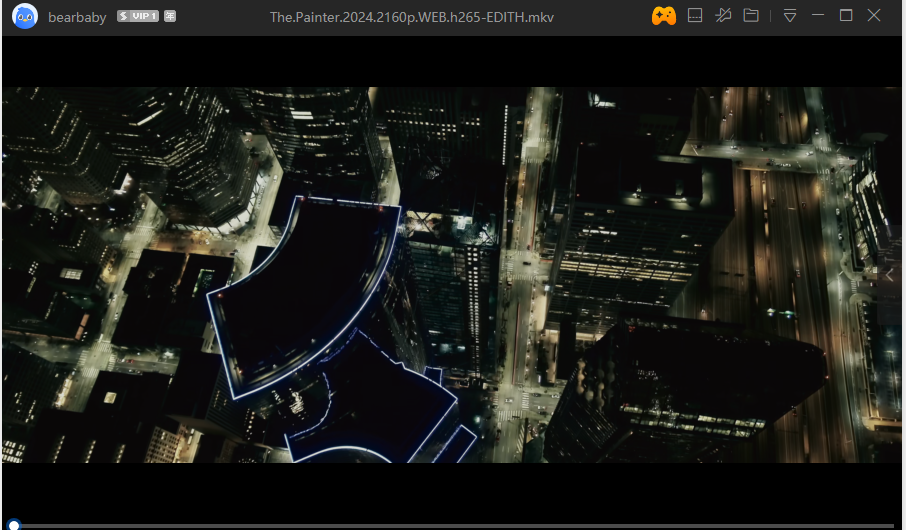Click The.Painter.2024 file title text
Screen dimensions: 906x530
411,18
